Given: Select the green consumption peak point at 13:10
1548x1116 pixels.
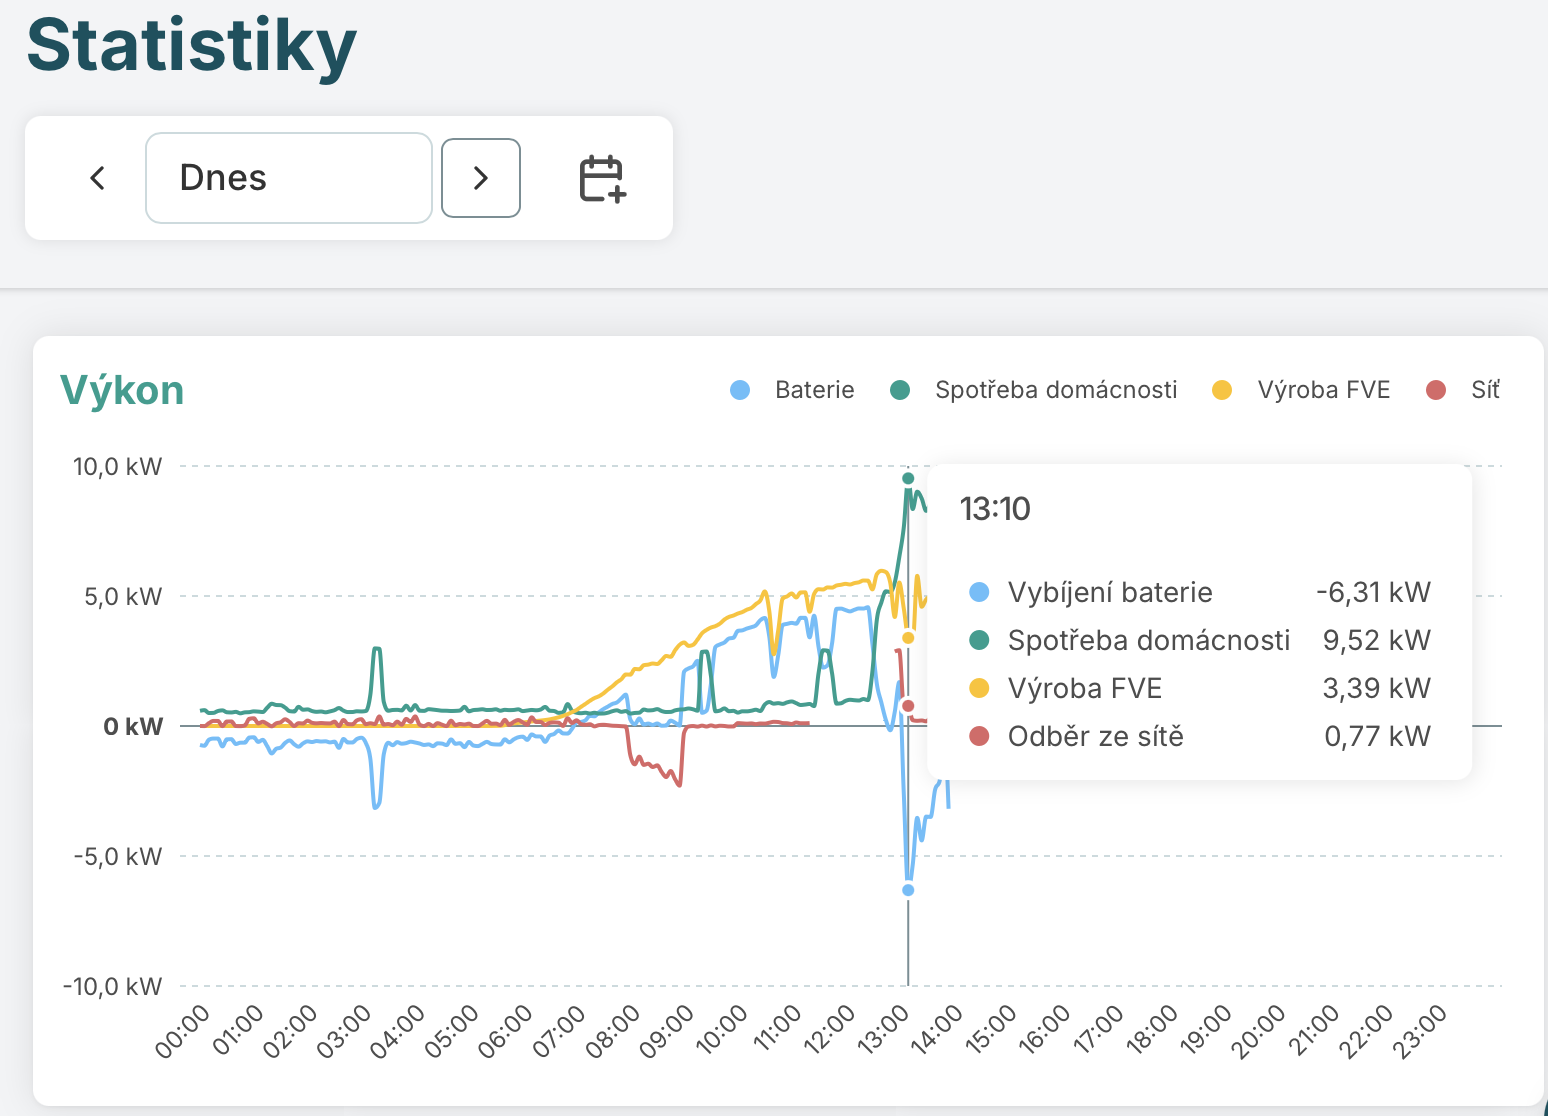Looking at the screenshot, I should (908, 478).
